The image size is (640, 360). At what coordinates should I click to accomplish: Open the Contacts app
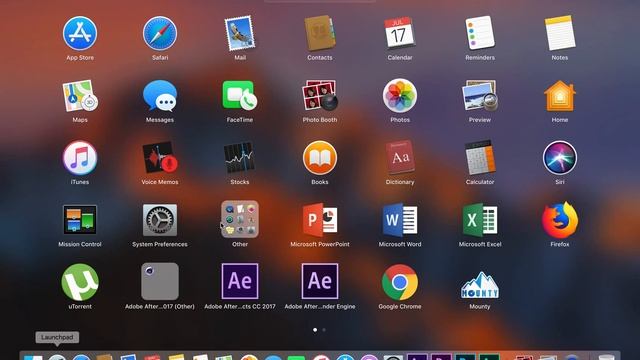coord(320,33)
